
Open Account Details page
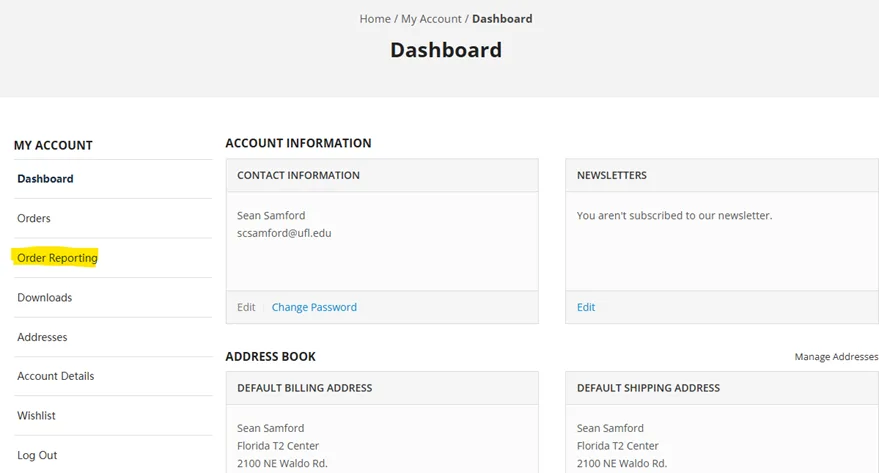[55, 376]
